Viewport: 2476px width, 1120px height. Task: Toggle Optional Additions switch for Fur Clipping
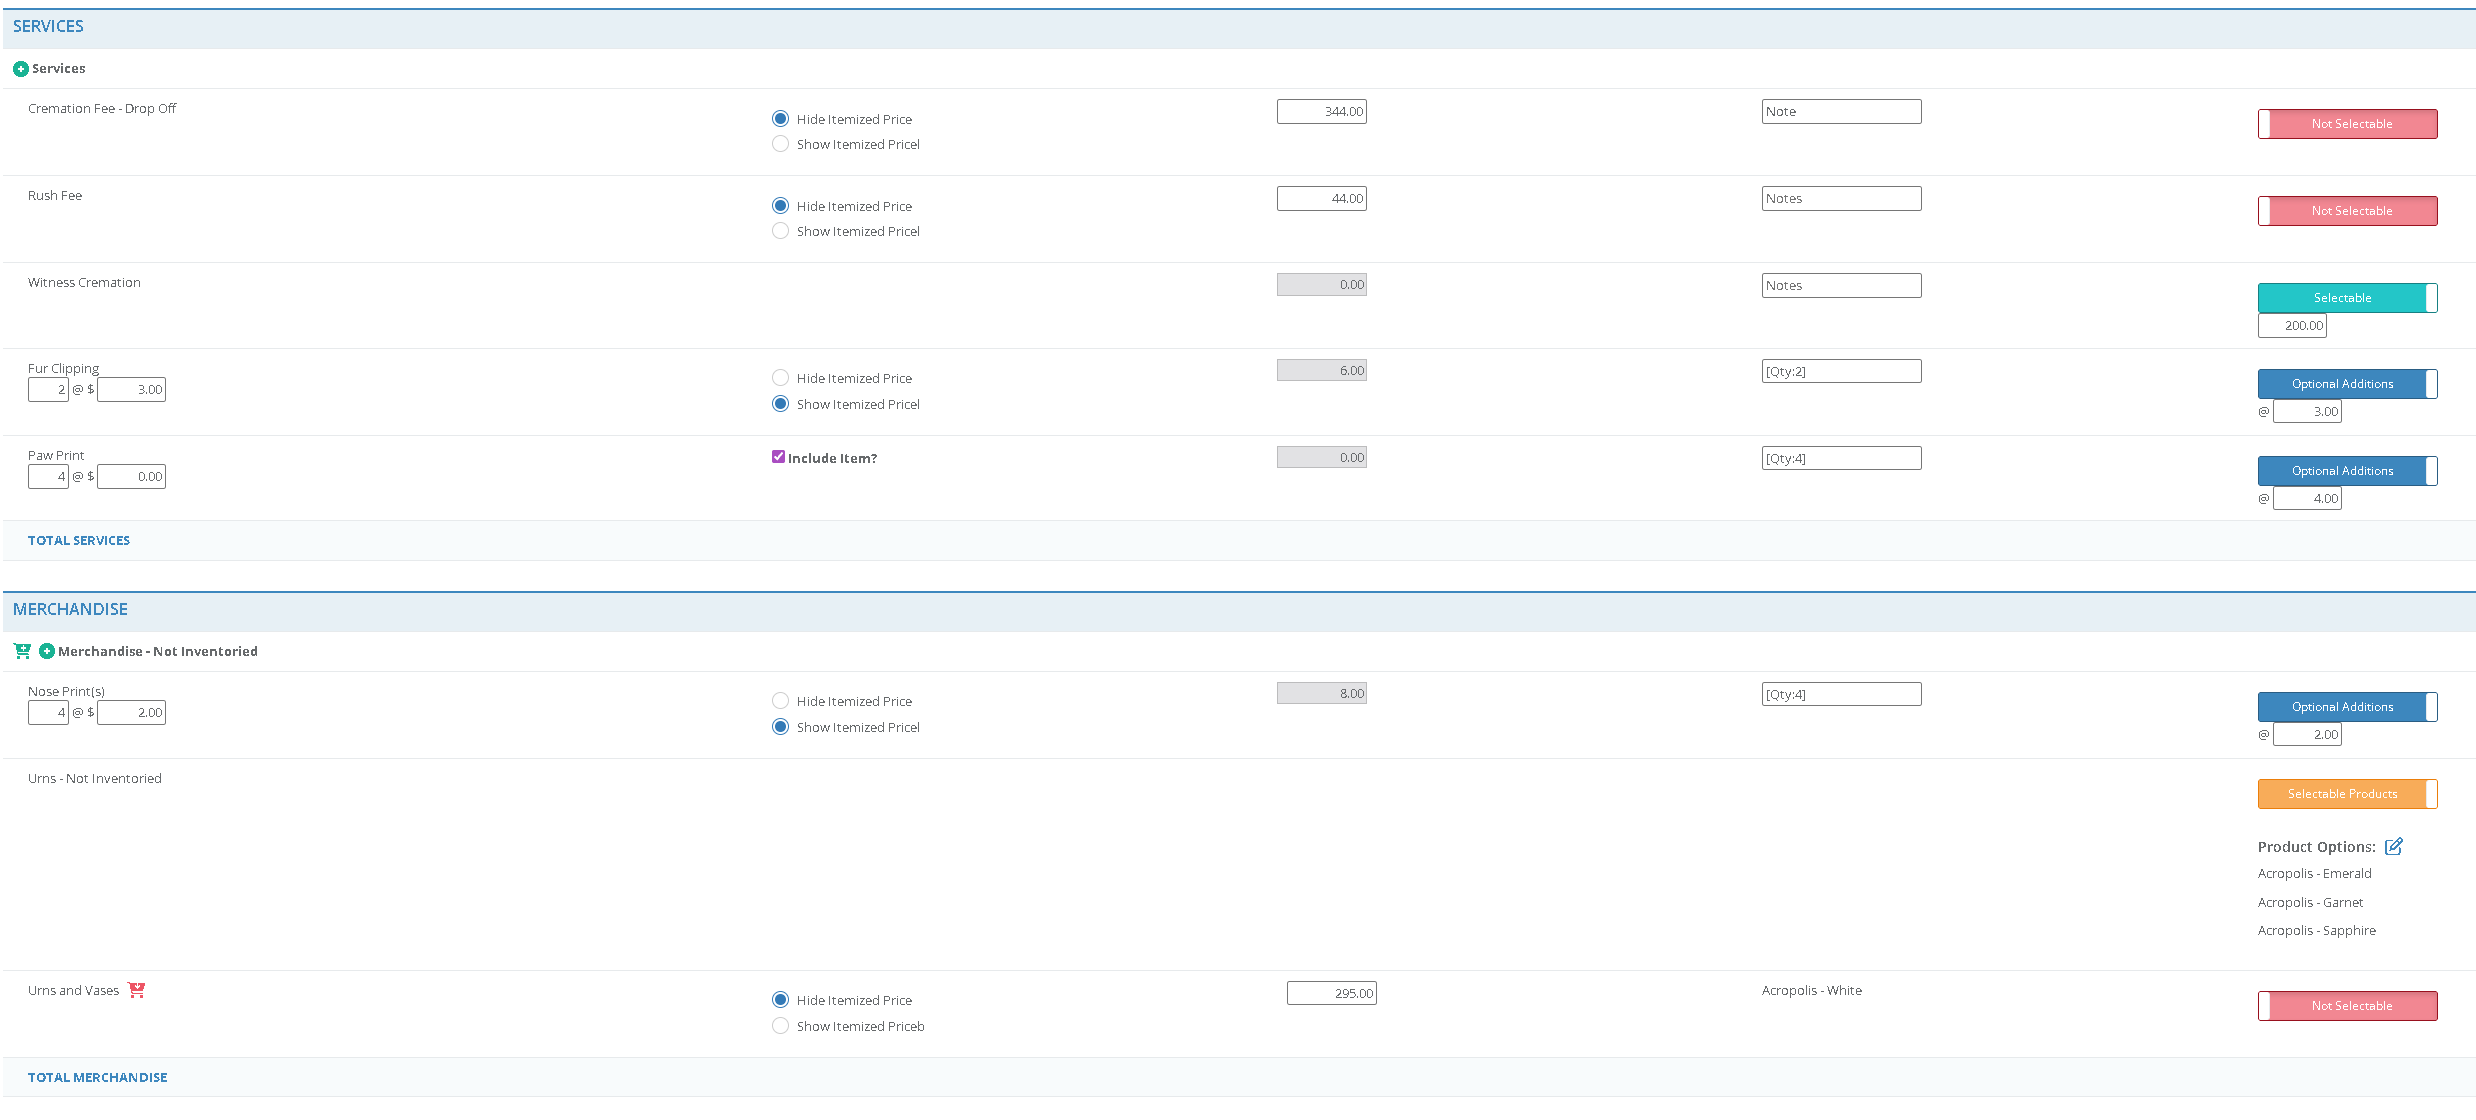(x=2346, y=384)
